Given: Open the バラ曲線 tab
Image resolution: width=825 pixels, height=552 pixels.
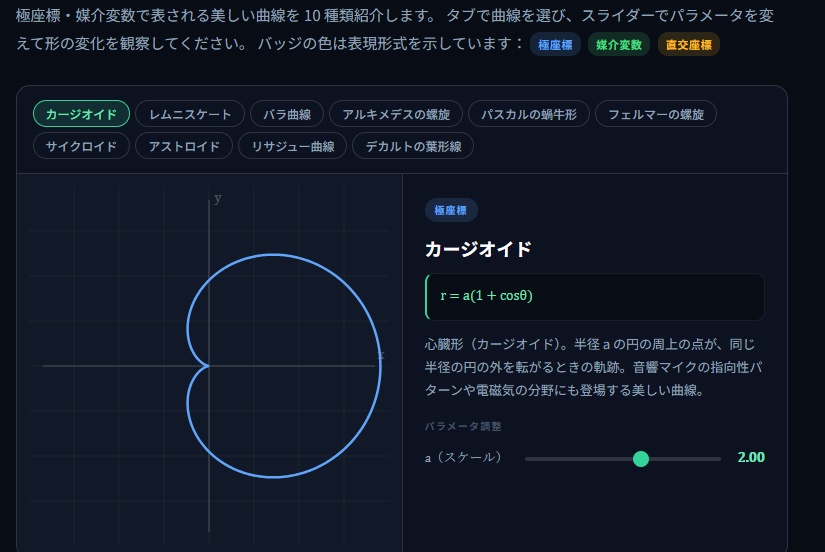Looking at the screenshot, I should 287,114.
